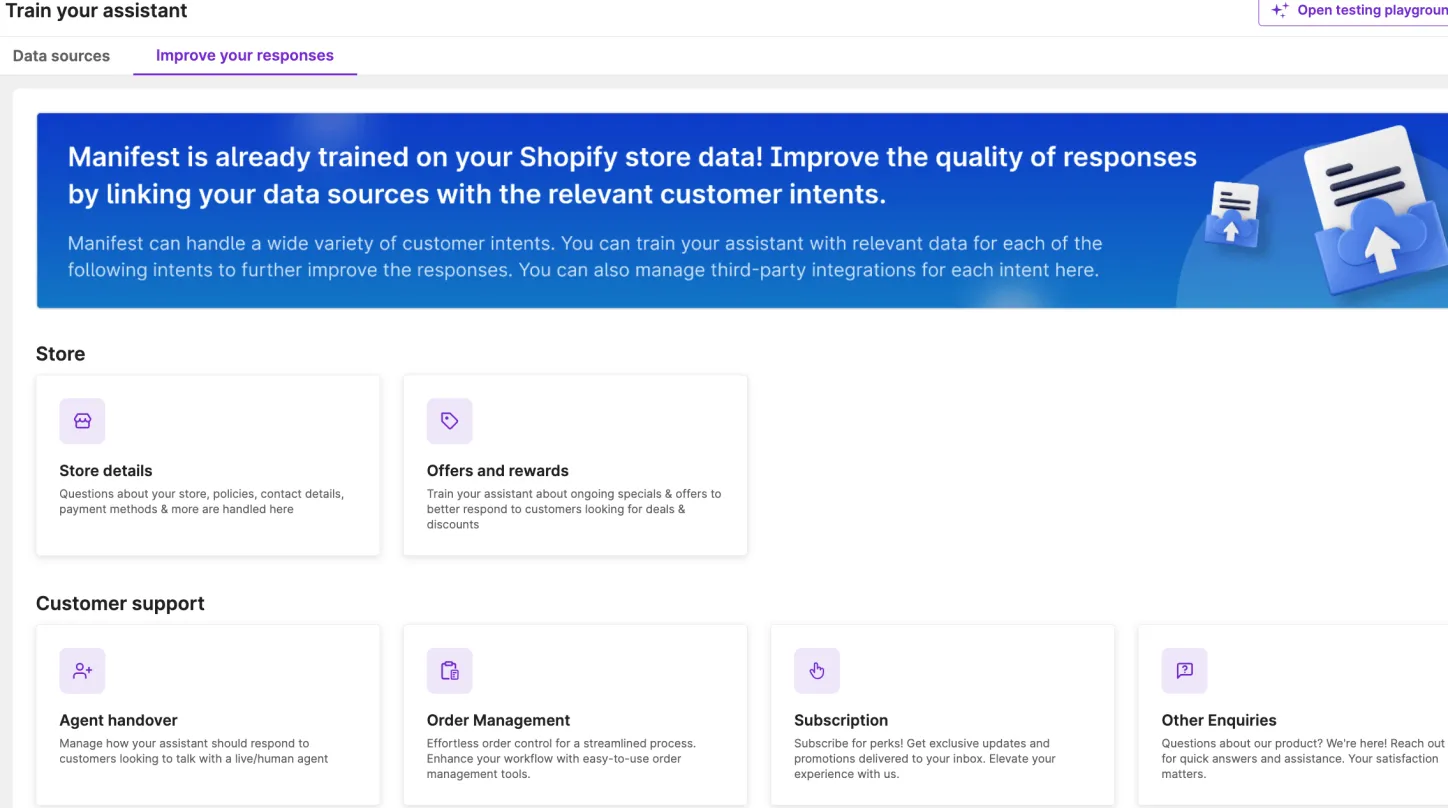Screen dimensions: 1448x808
Task: Click the Offers and rewards description text
Action: click(x=574, y=509)
